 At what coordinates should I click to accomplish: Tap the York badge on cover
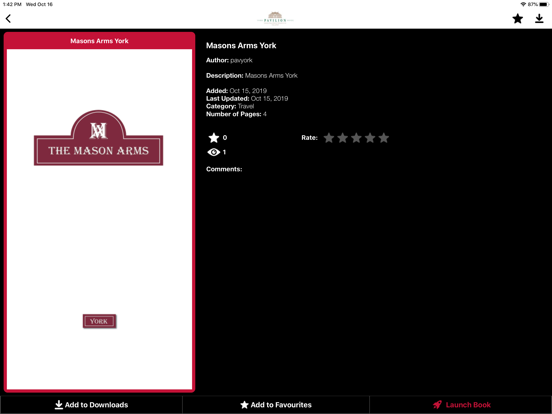coord(99,321)
